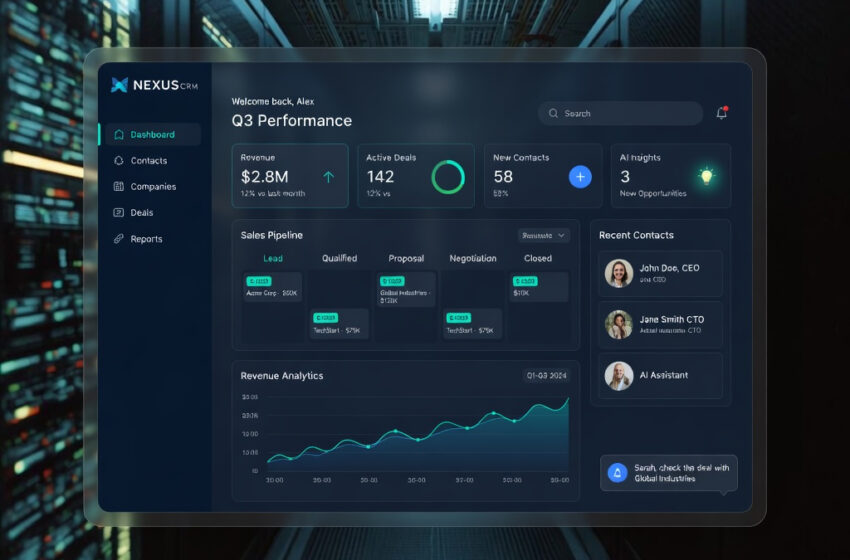The image size is (850, 560).
Task: Click the blue plus add-contact button
Action: [580, 177]
